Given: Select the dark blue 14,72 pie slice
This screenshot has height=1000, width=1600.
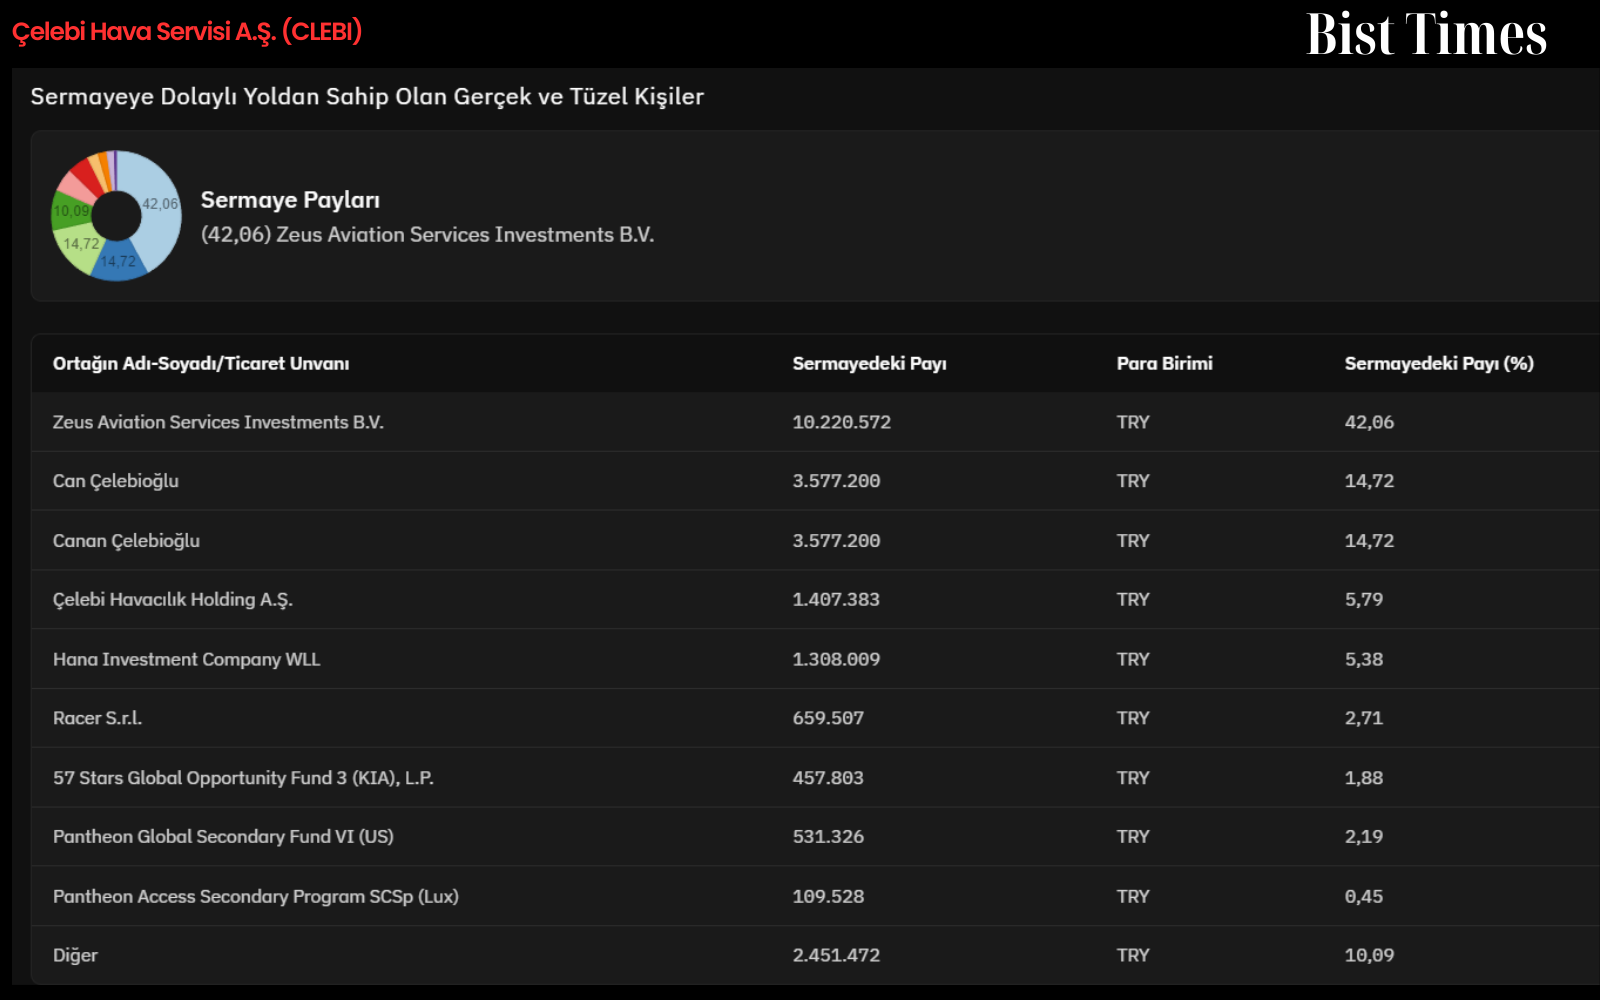Looking at the screenshot, I should tap(119, 262).
